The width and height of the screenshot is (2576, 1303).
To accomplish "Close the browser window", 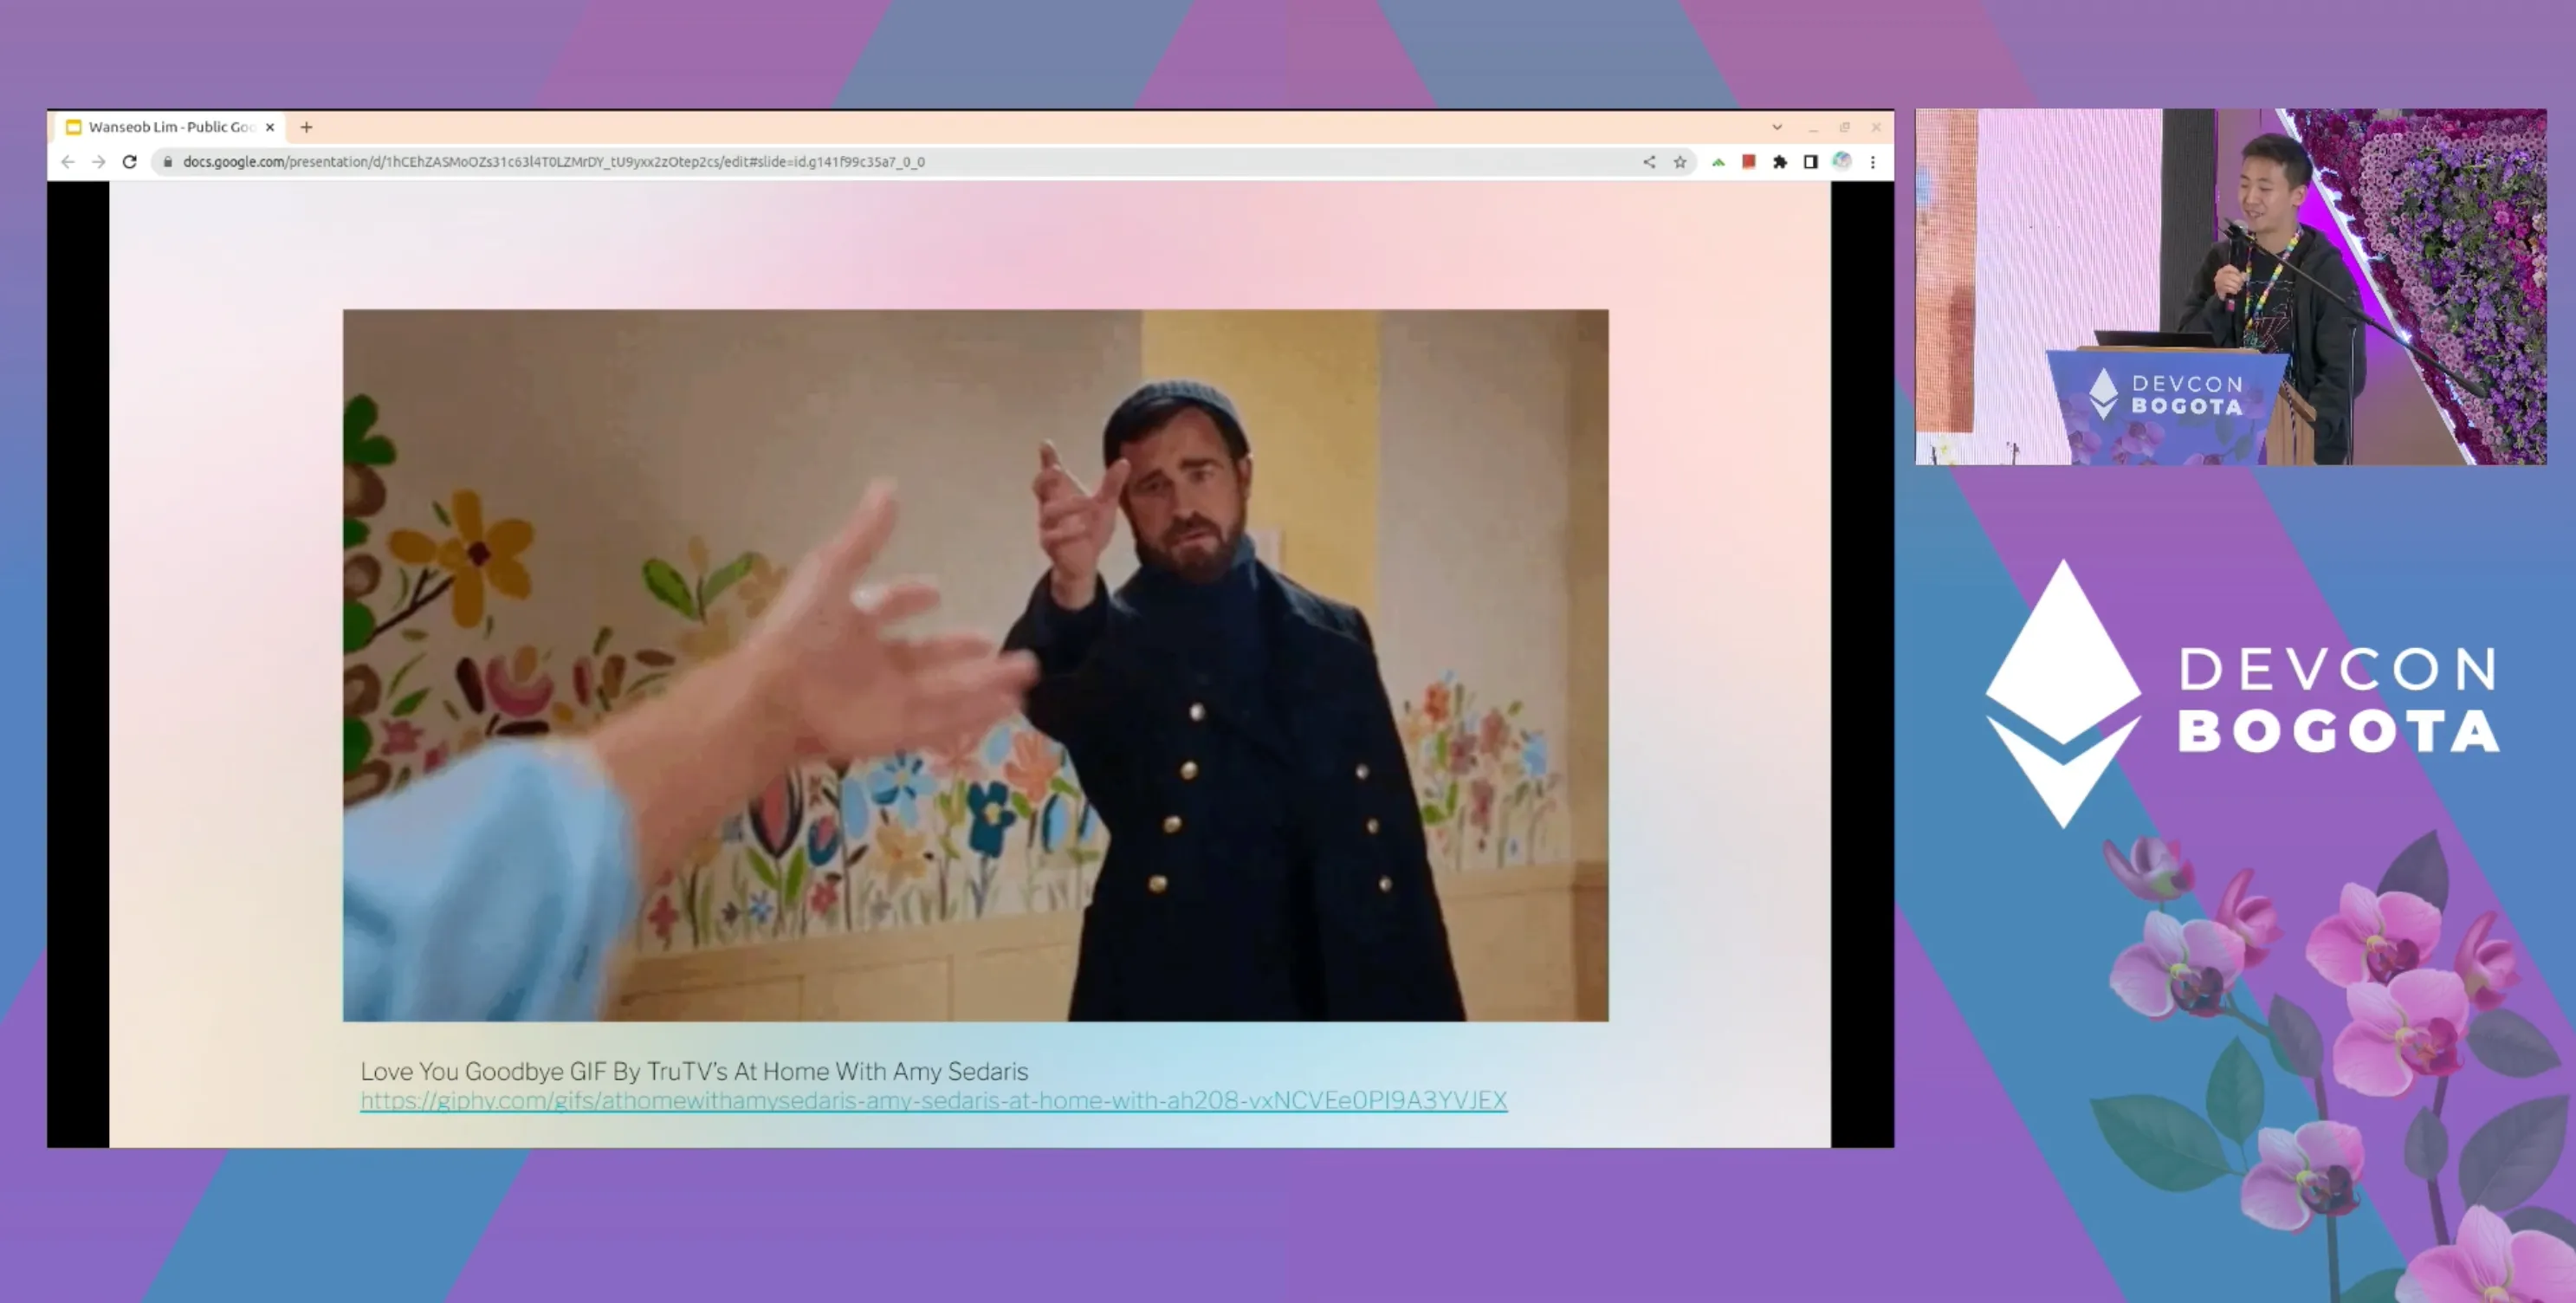I will point(1875,127).
